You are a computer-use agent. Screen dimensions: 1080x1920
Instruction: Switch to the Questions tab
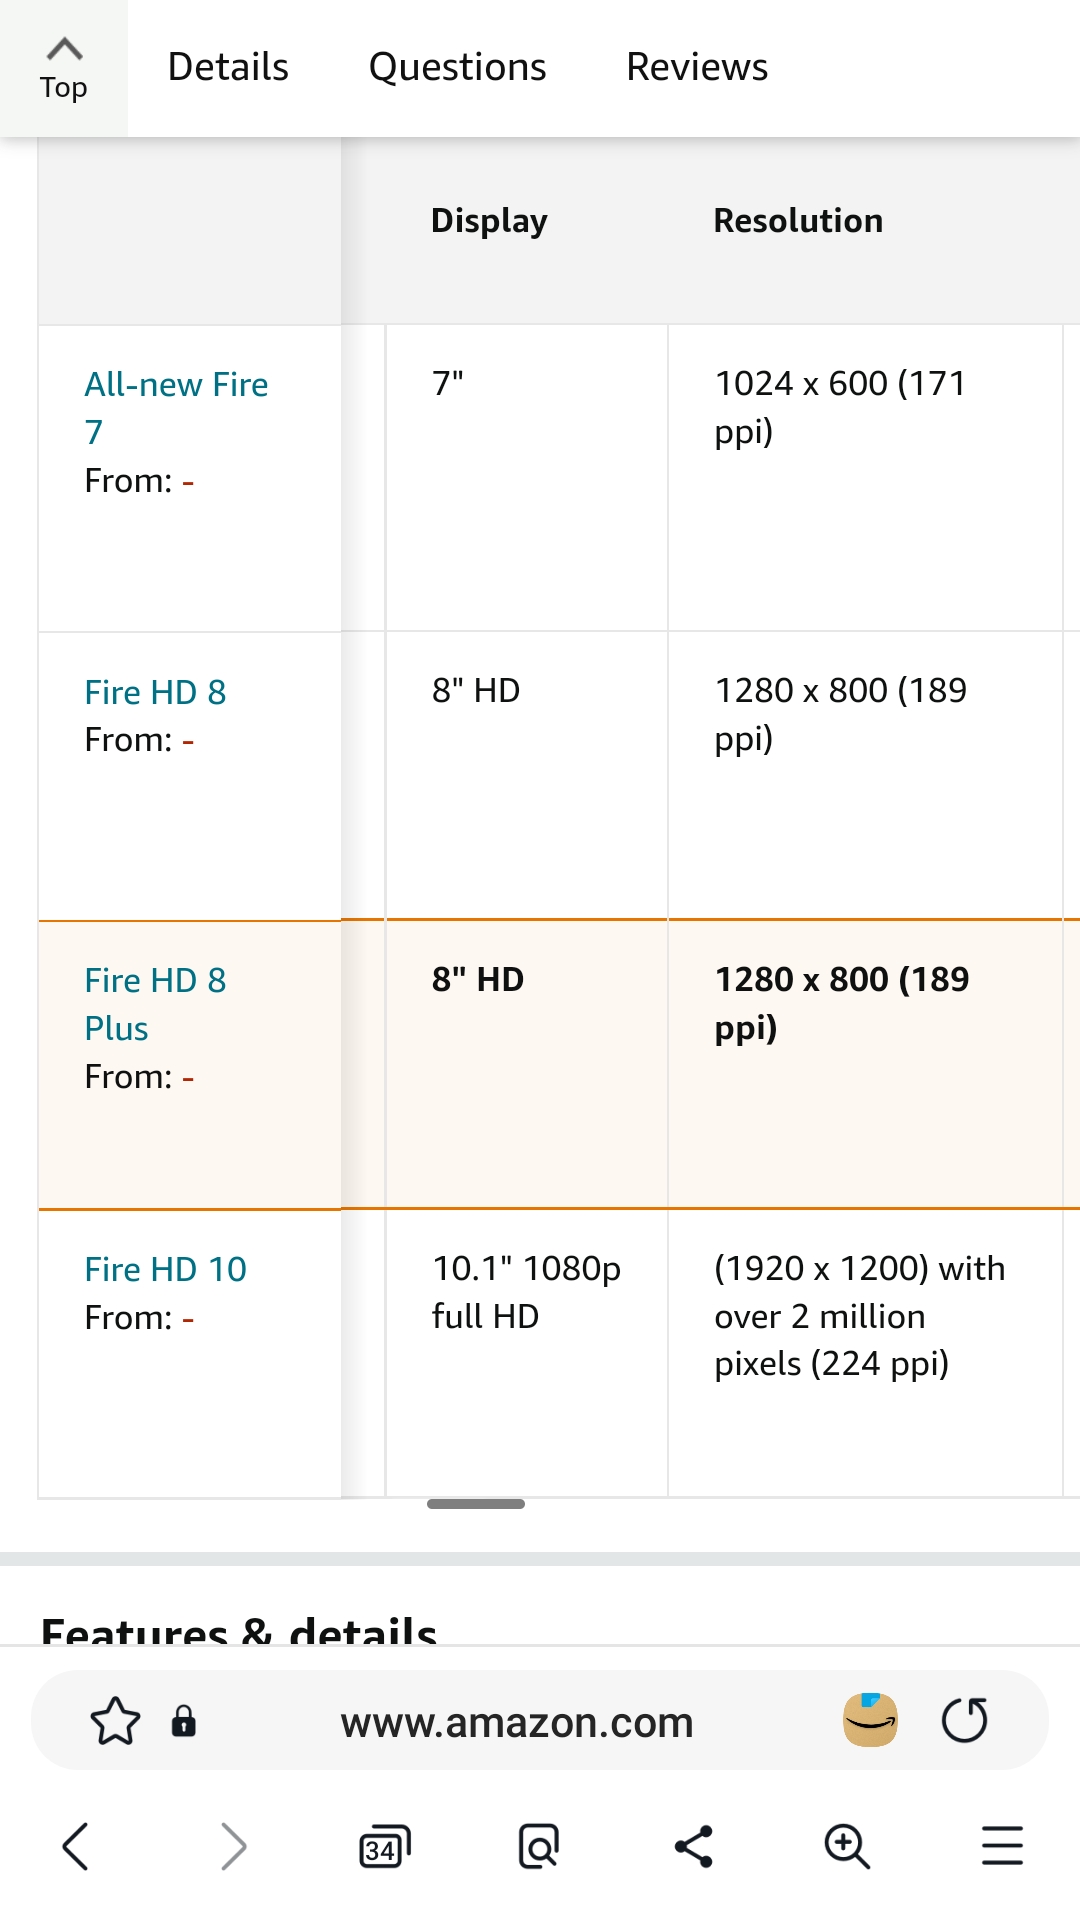point(458,67)
